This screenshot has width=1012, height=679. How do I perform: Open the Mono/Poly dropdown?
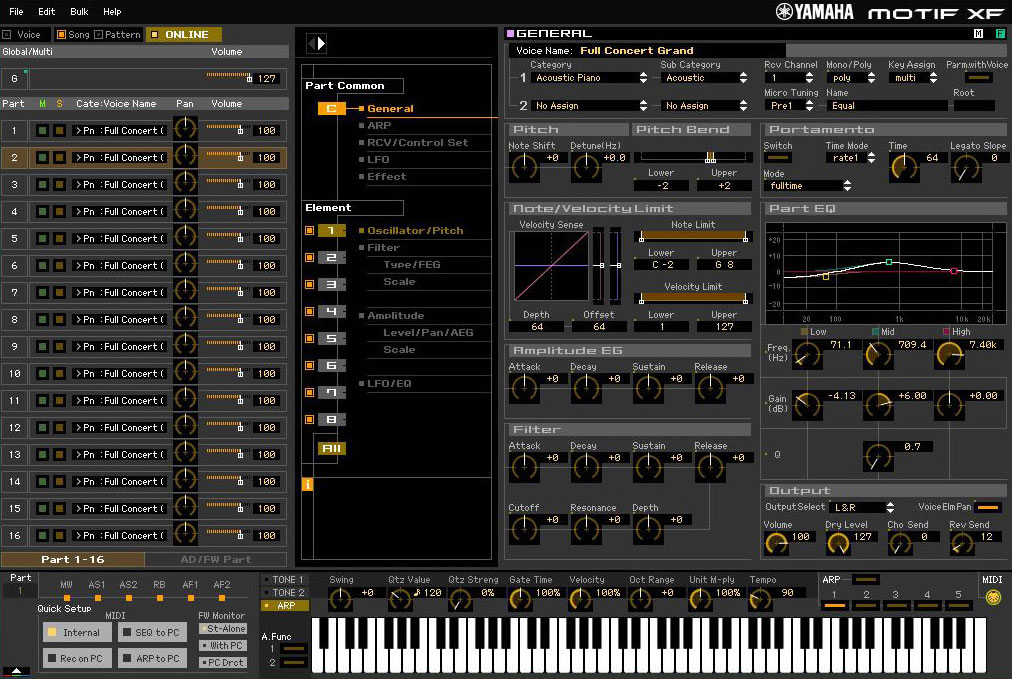point(849,78)
